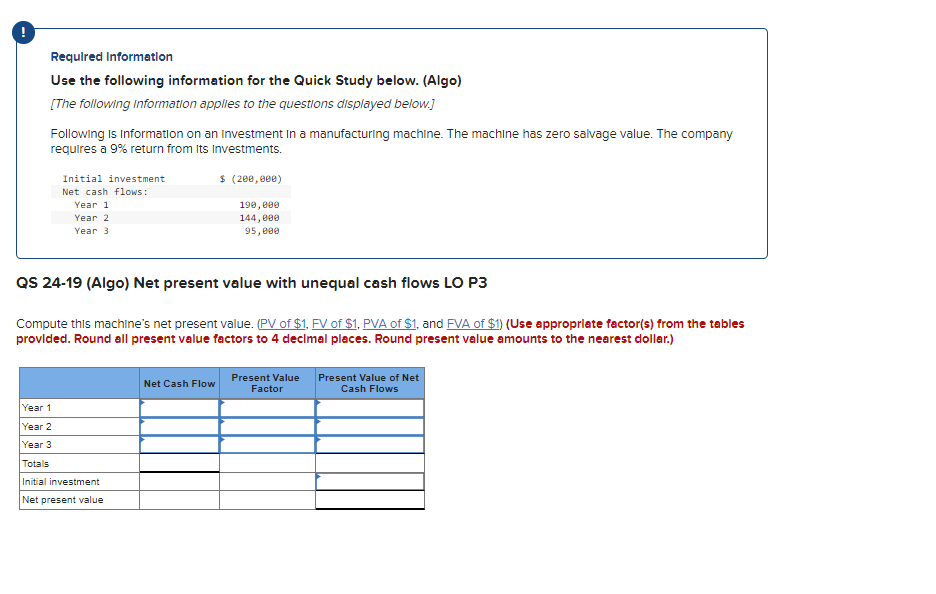Viewport: 936px width, 594px height.
Task: Select Year 2 Present Value Factor cell
Action: (267, 426)
